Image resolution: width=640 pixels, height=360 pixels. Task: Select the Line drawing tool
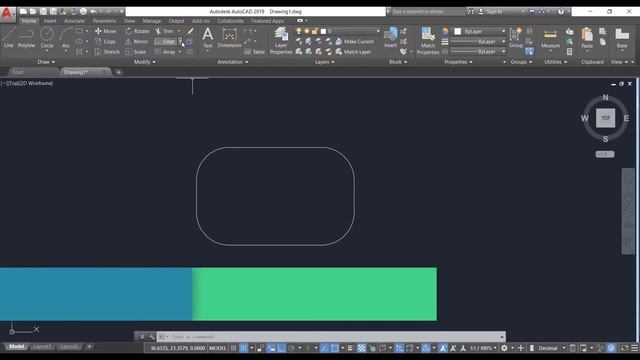pos(9,38)
